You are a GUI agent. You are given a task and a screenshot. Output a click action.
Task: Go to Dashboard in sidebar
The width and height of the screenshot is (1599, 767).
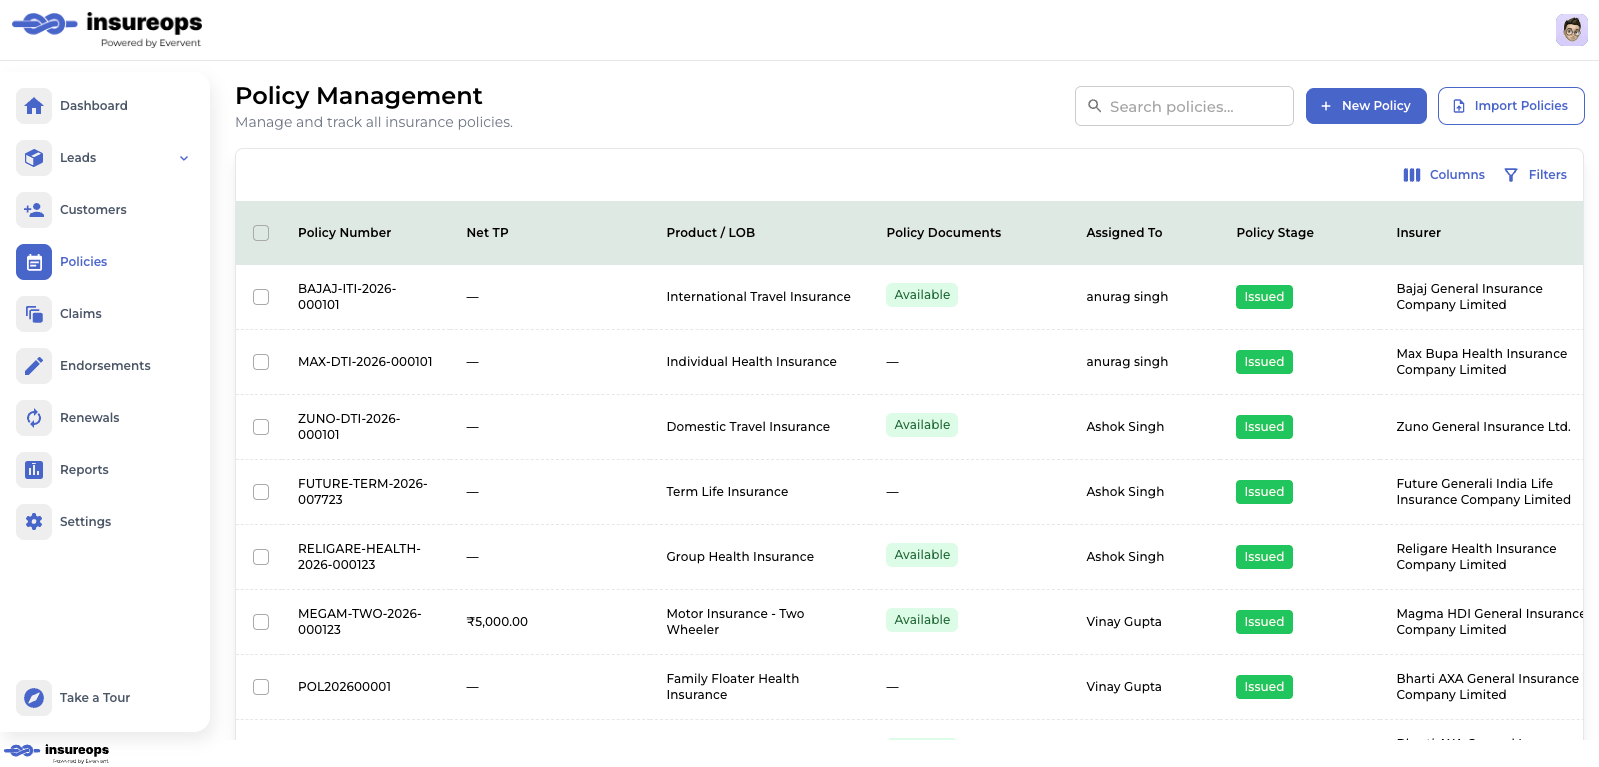[x=94, y=106]
